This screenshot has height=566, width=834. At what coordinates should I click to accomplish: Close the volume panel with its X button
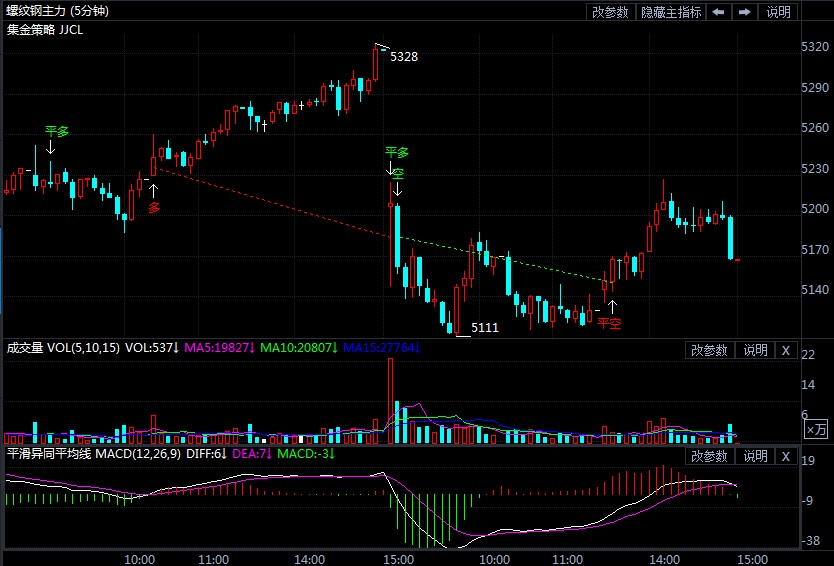(786, 350)
